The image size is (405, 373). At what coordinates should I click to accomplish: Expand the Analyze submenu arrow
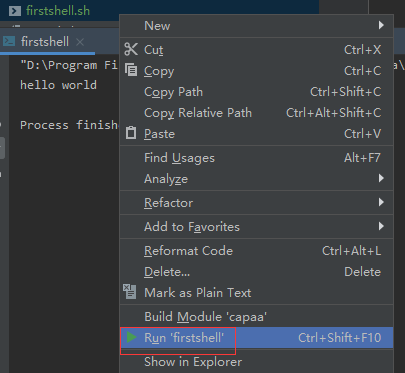[x=381, y=178]
